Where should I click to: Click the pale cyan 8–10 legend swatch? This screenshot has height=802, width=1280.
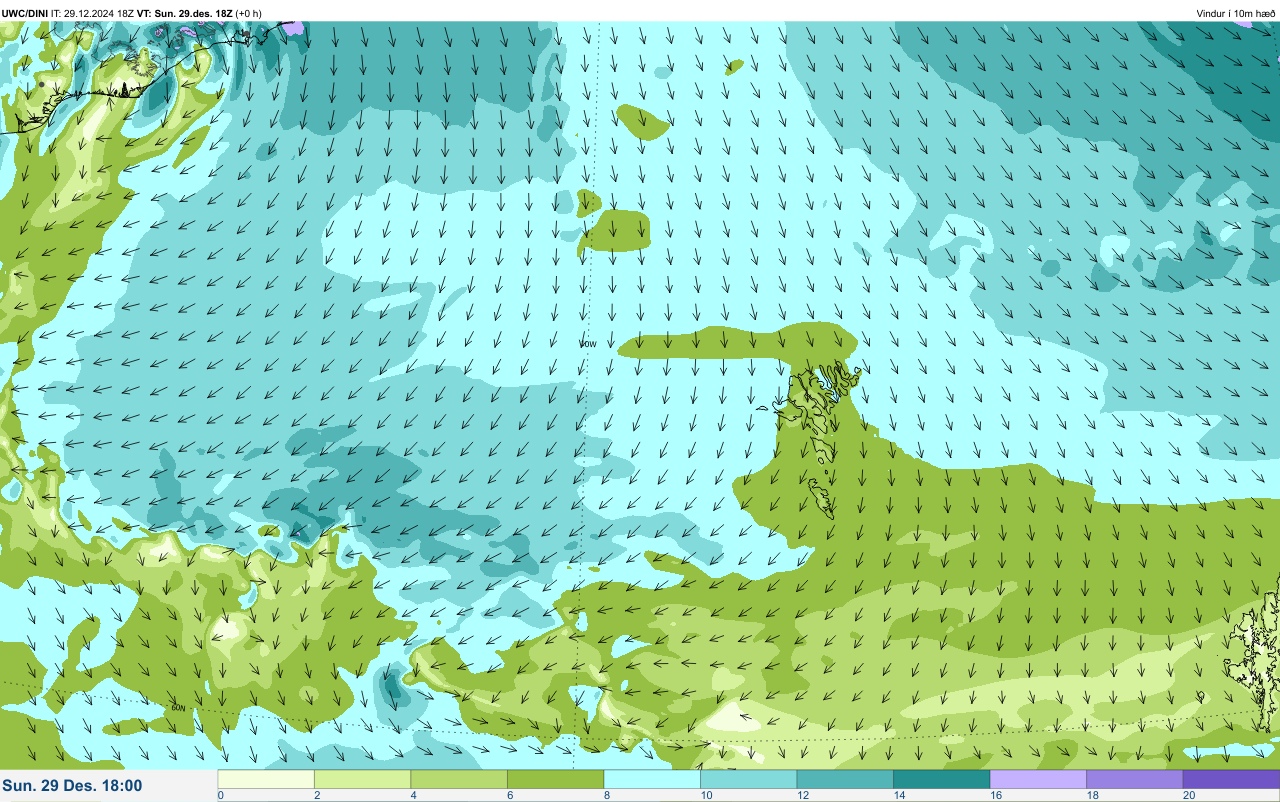click(652, 779)
